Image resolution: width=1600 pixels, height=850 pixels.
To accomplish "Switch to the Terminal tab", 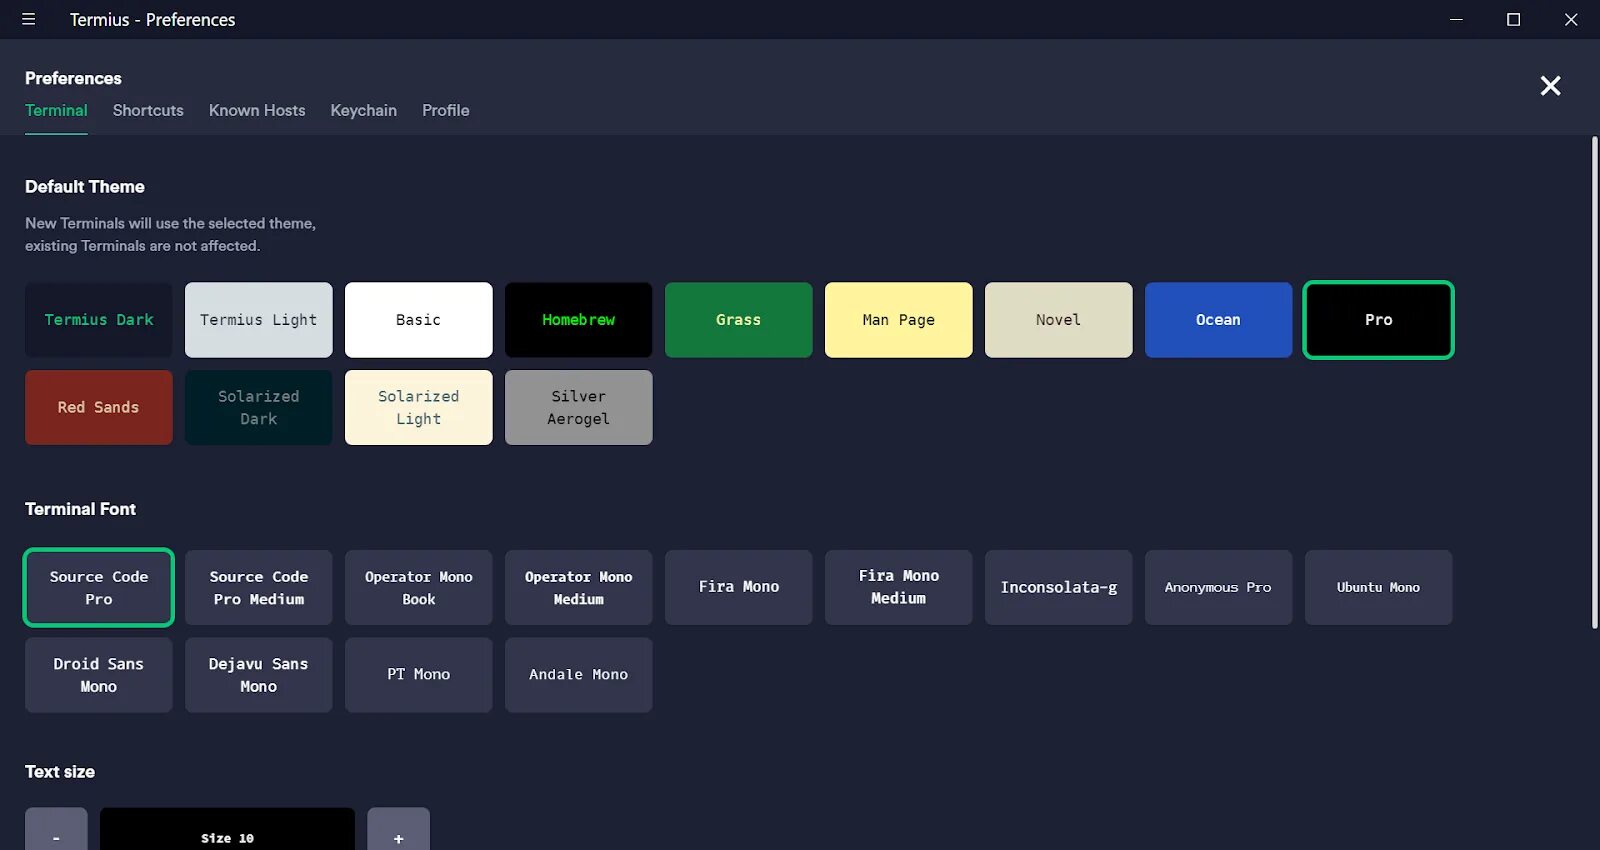I will click(x=56, y=110).
